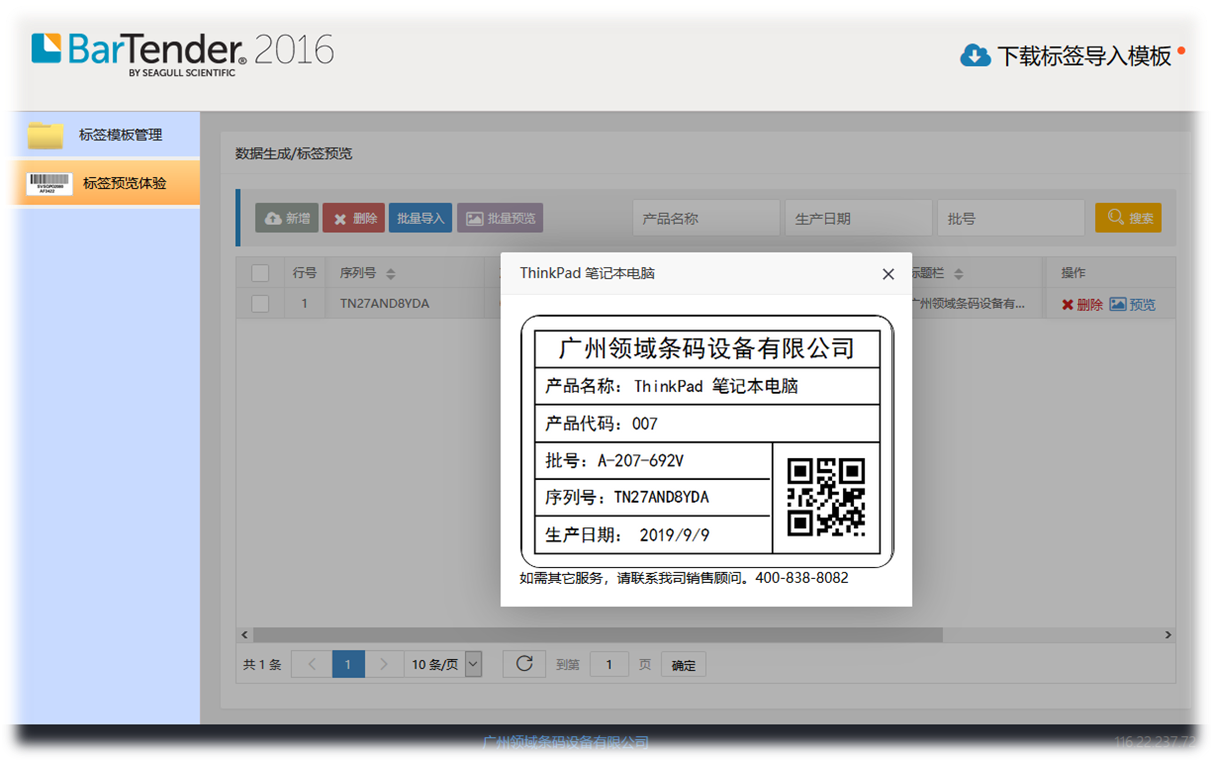Click the 批量预览 button
This screenshot has height=761, width=1213.
click(x=500, y=218)
